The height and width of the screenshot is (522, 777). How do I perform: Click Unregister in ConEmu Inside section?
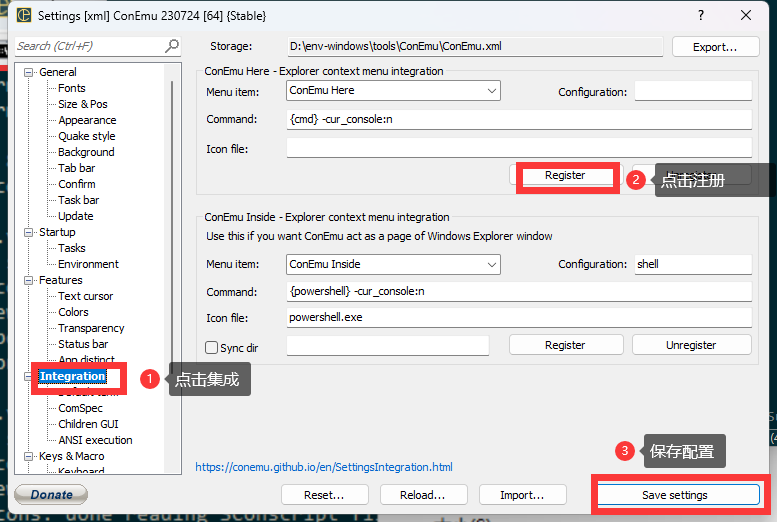[692, 345]
